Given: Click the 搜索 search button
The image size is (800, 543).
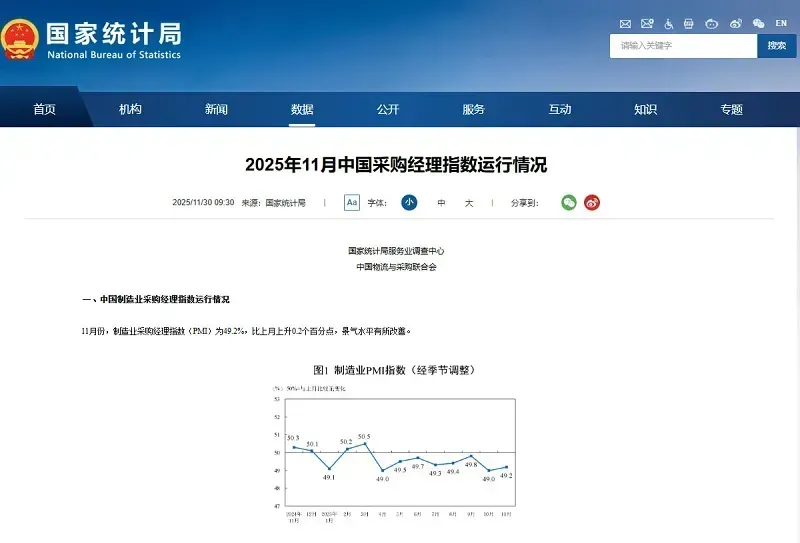Looking at the screenshot, I should click(x=777, y=46).
